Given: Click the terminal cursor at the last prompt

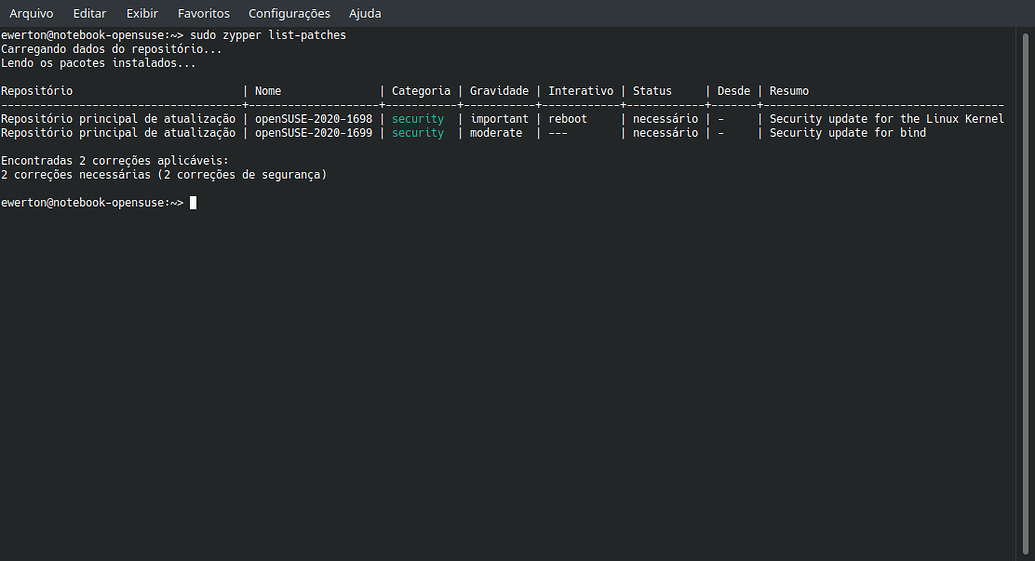Looking at the screenshot, I should (x=193, y=203).
